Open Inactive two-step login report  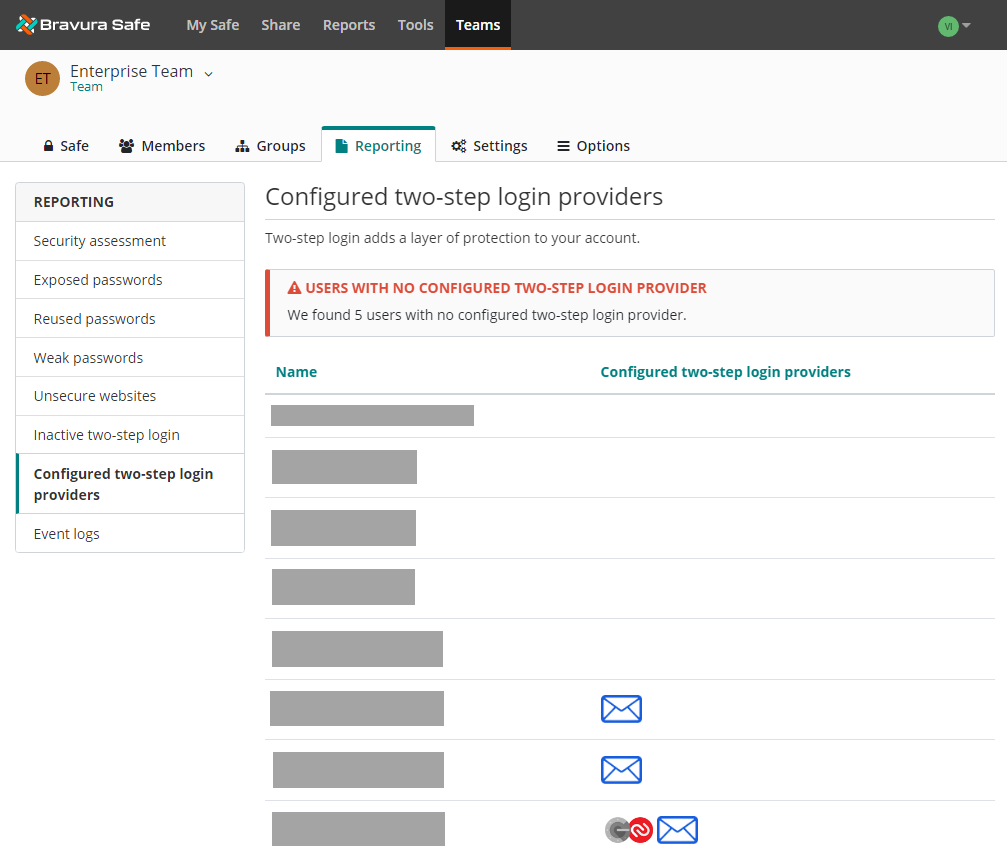point(130,435)
